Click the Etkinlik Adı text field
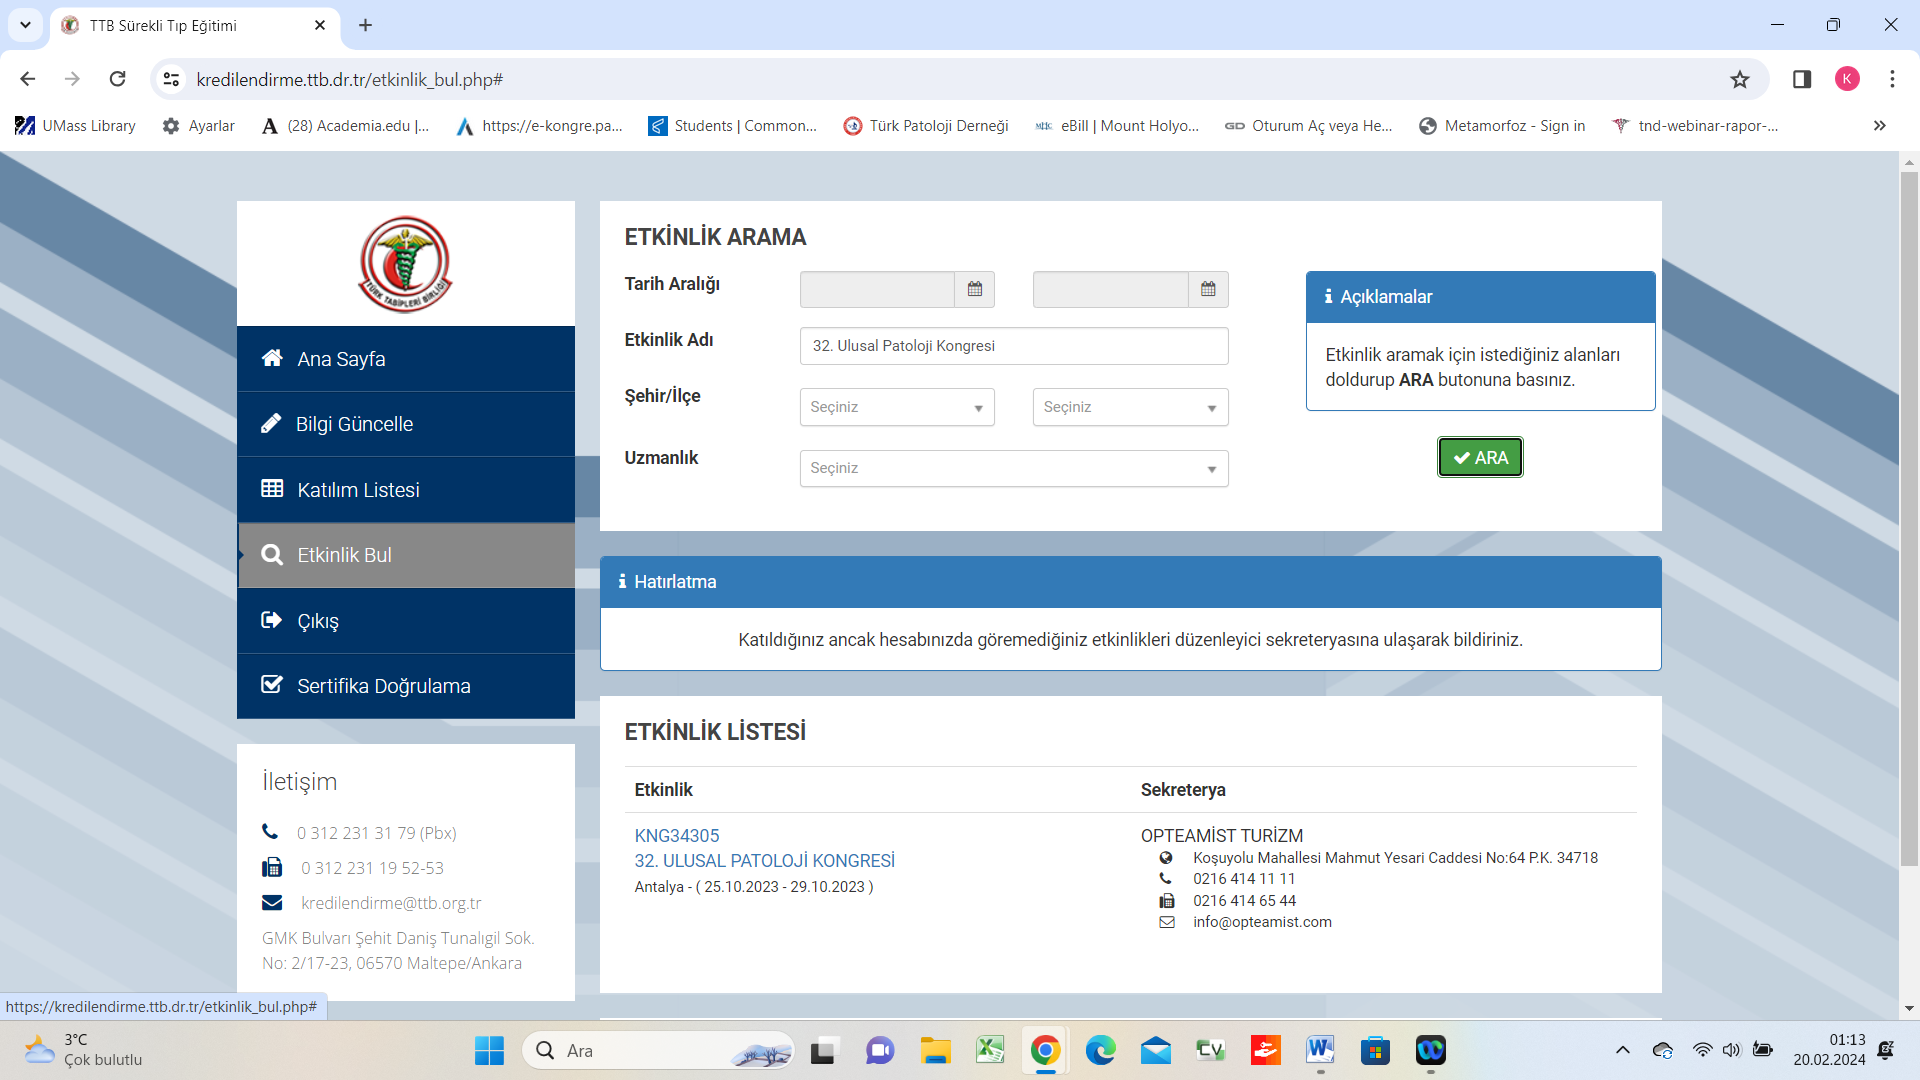 (x=1013, y=346)
